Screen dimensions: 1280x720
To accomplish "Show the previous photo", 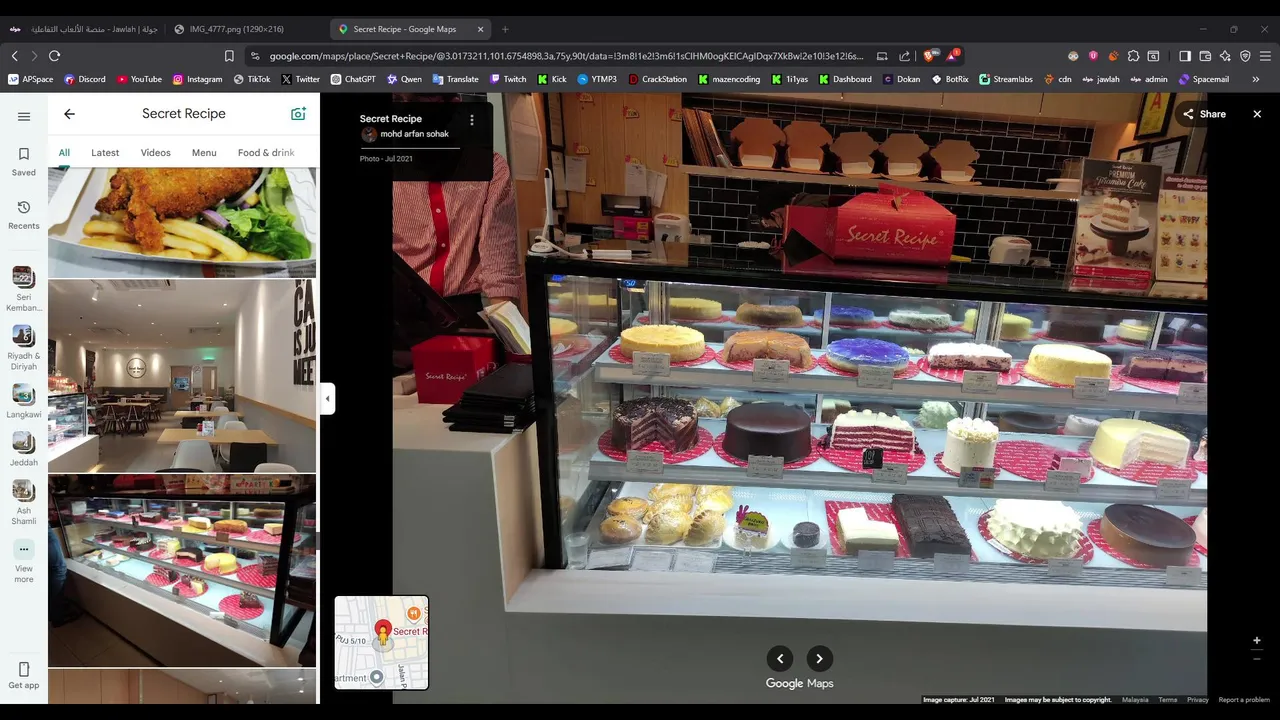I will [780, 658].
